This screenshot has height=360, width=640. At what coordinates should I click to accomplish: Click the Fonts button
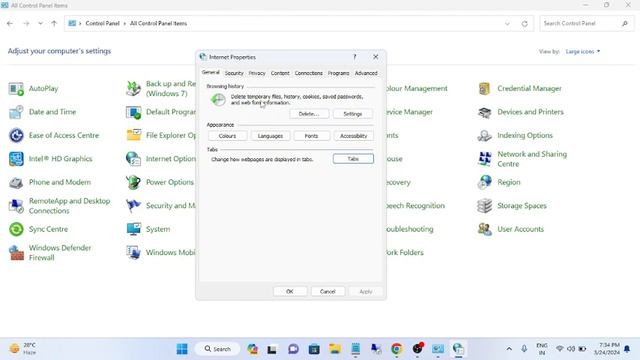[x=311, y=136]
